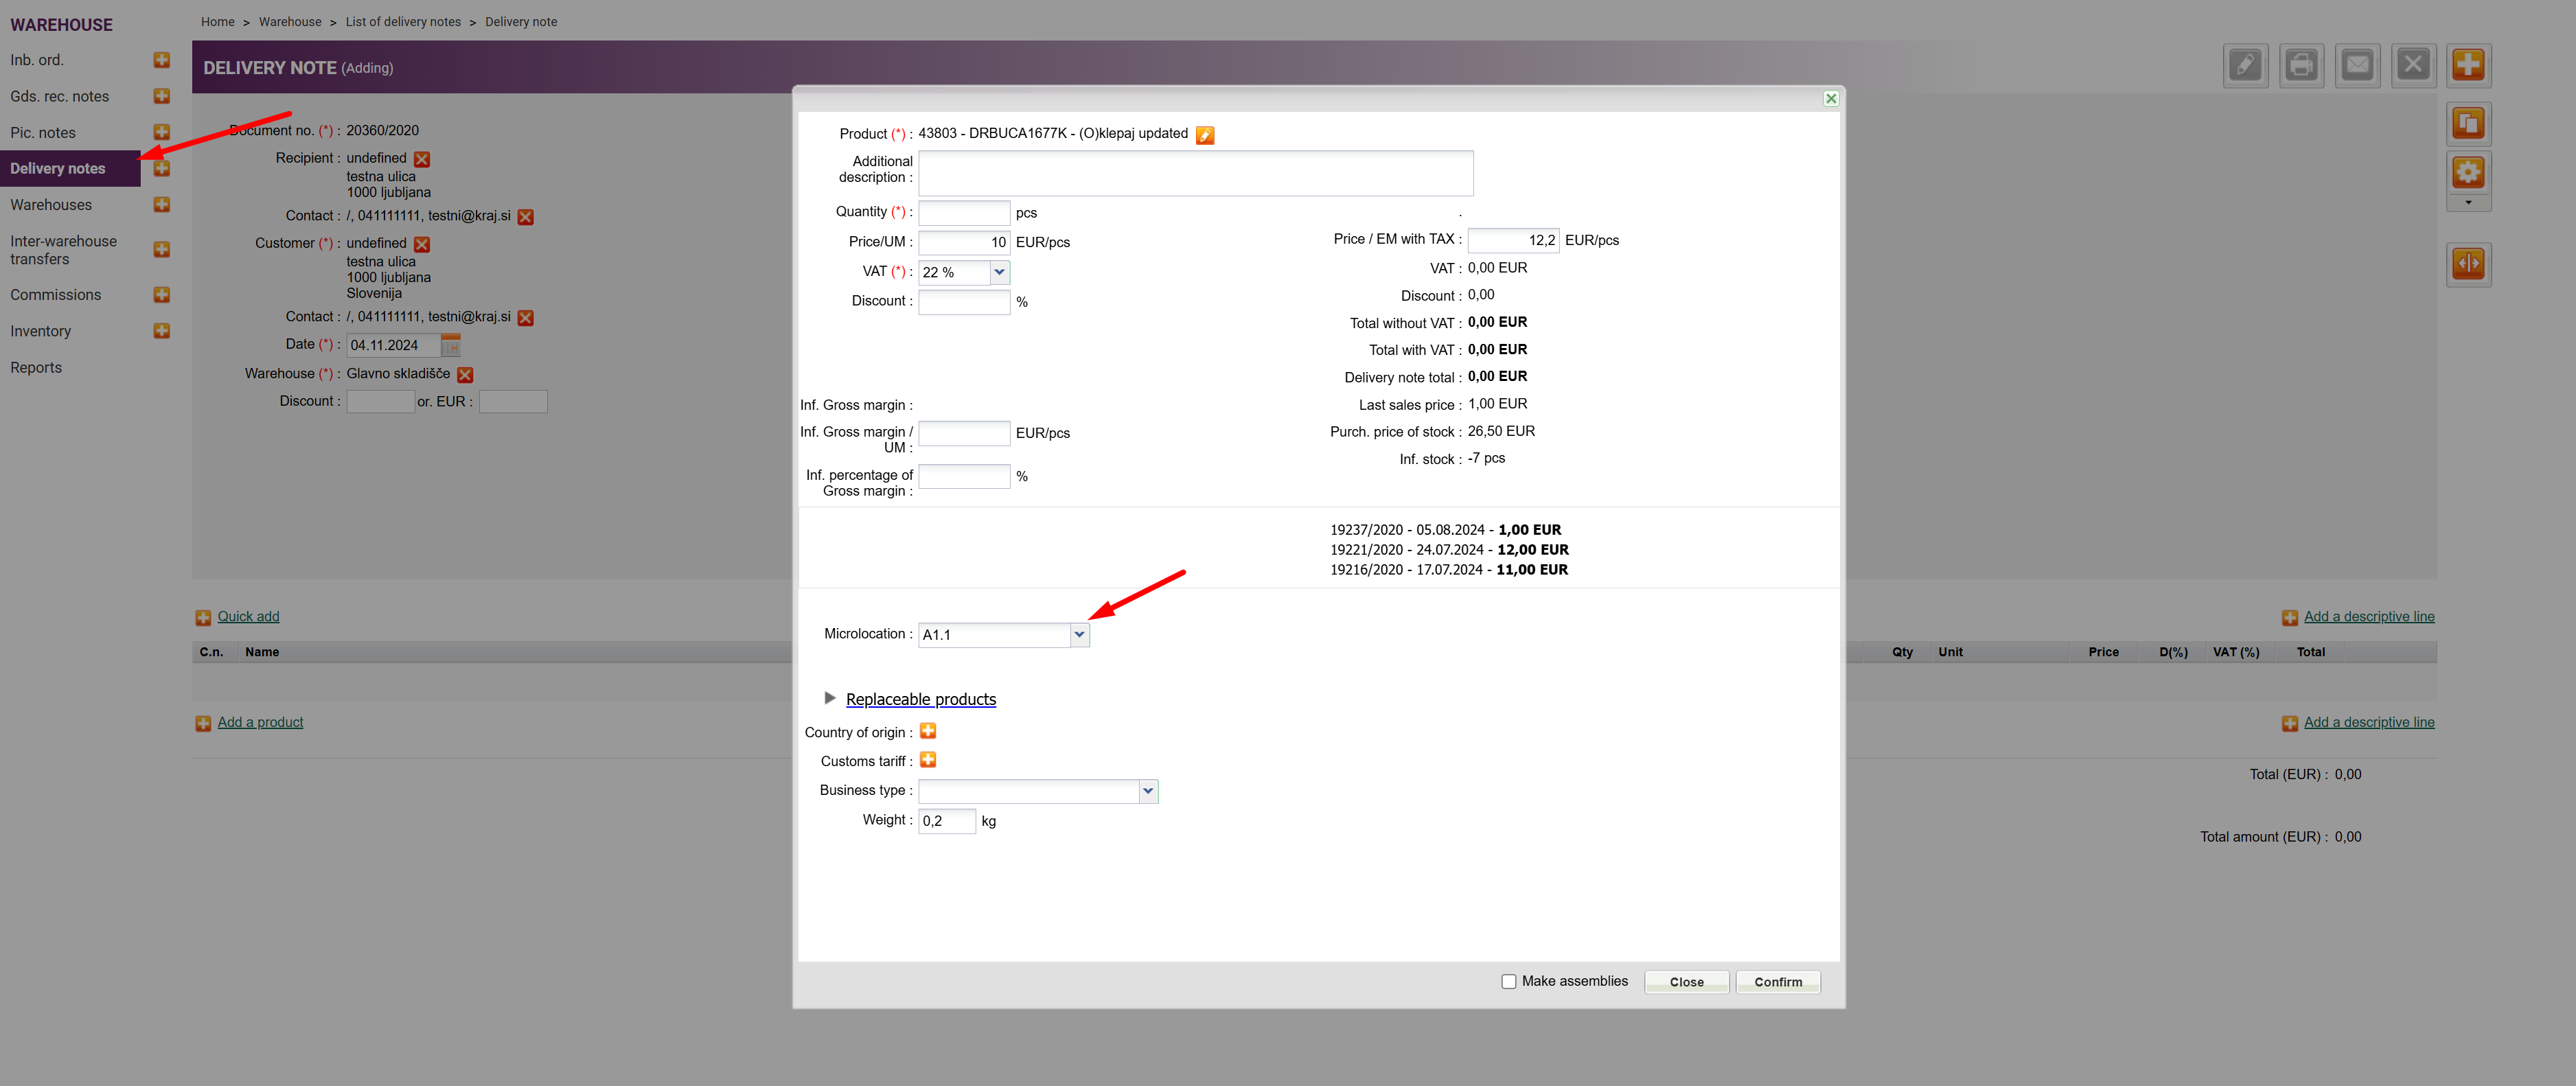Expand Replaceable products section
2576x1086 pixels.
point(919,699)
